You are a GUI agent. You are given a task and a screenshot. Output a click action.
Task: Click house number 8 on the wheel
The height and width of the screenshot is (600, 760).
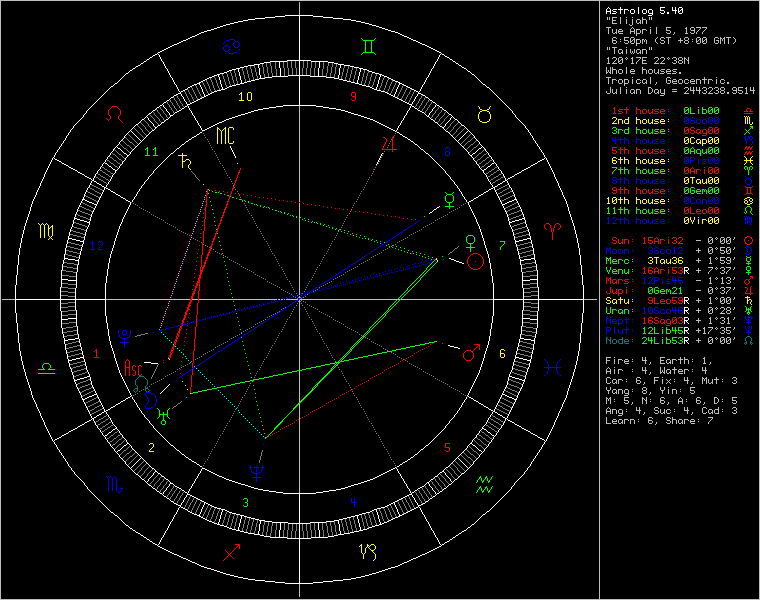point(447,152)
